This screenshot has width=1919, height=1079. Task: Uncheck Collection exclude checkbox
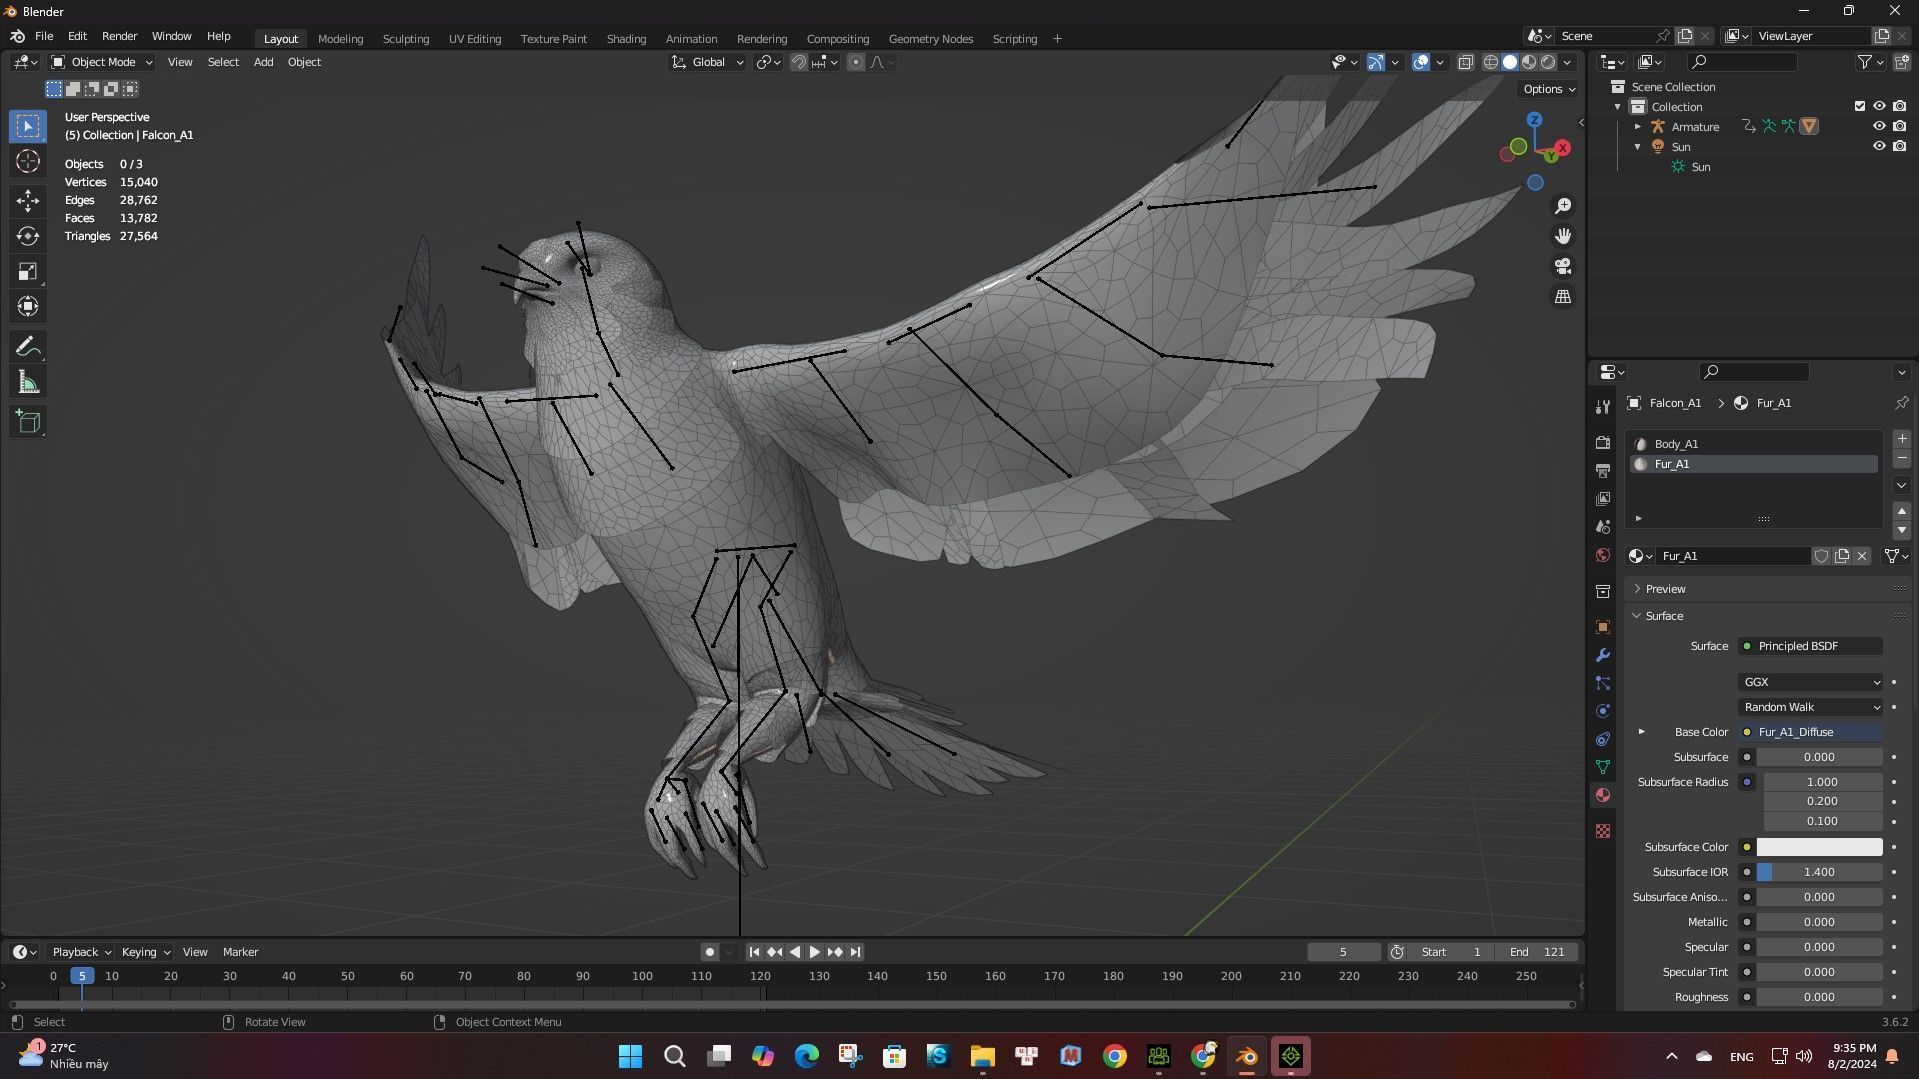click(x=1860, y=106)
